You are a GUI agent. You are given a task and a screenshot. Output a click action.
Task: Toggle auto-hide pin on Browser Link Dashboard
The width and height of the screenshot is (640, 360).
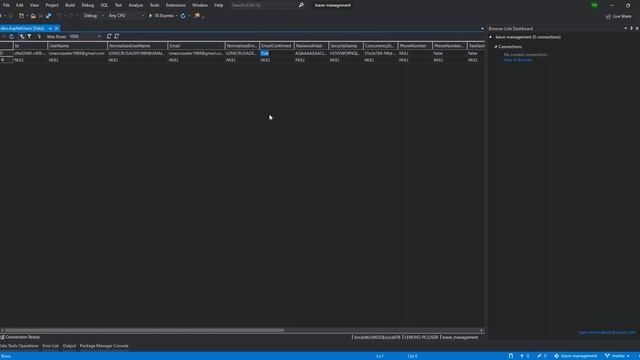(631, 29)
